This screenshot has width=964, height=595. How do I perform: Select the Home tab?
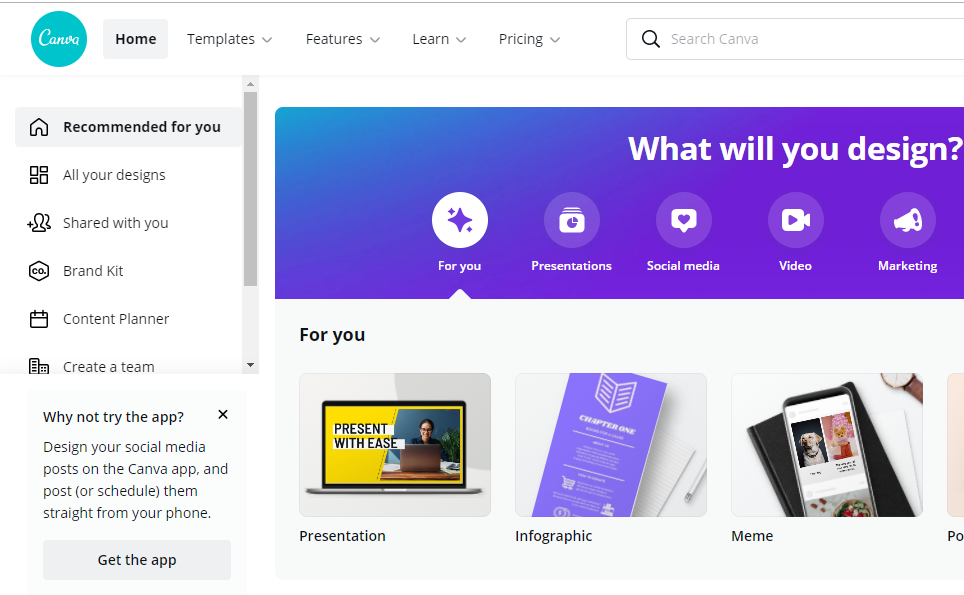point(135,39)
